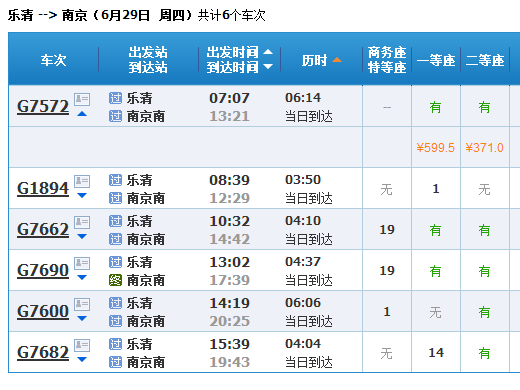This screenshot has width=520, height=390.
Task: Click first class 无 for G7600
Action: click(435, 312)
